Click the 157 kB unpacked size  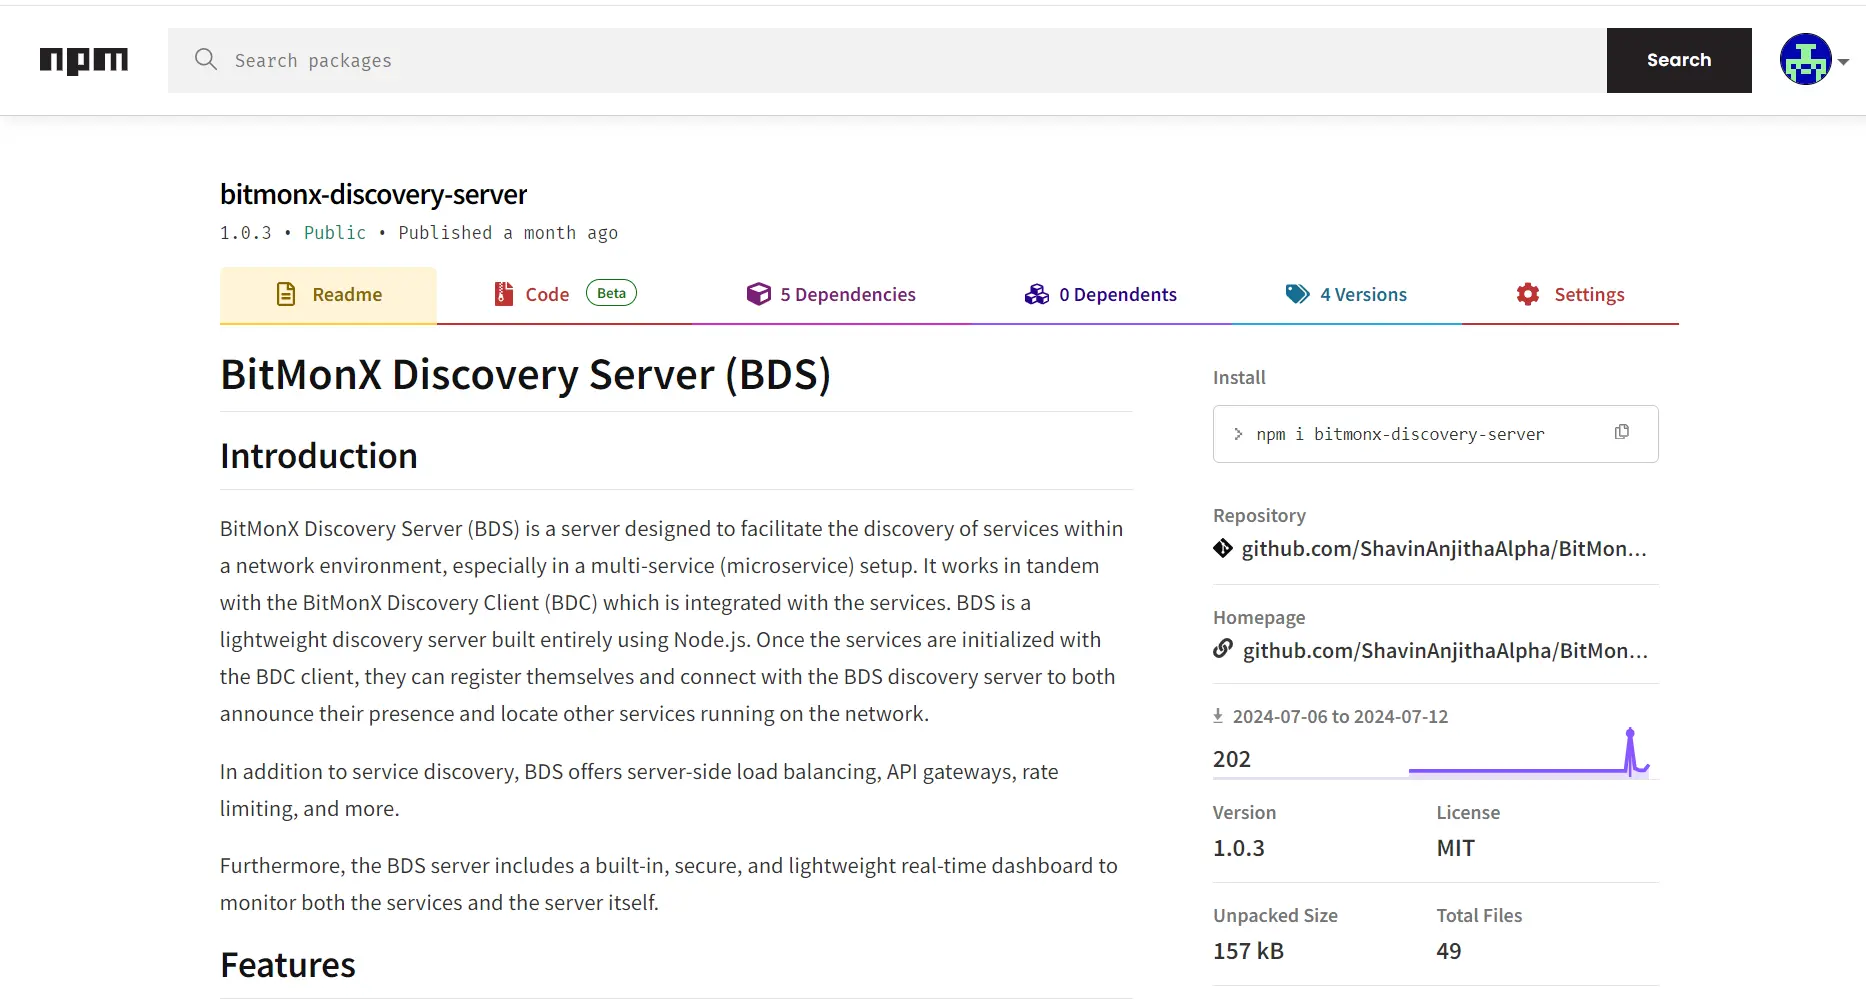(x=1248, y=951)
